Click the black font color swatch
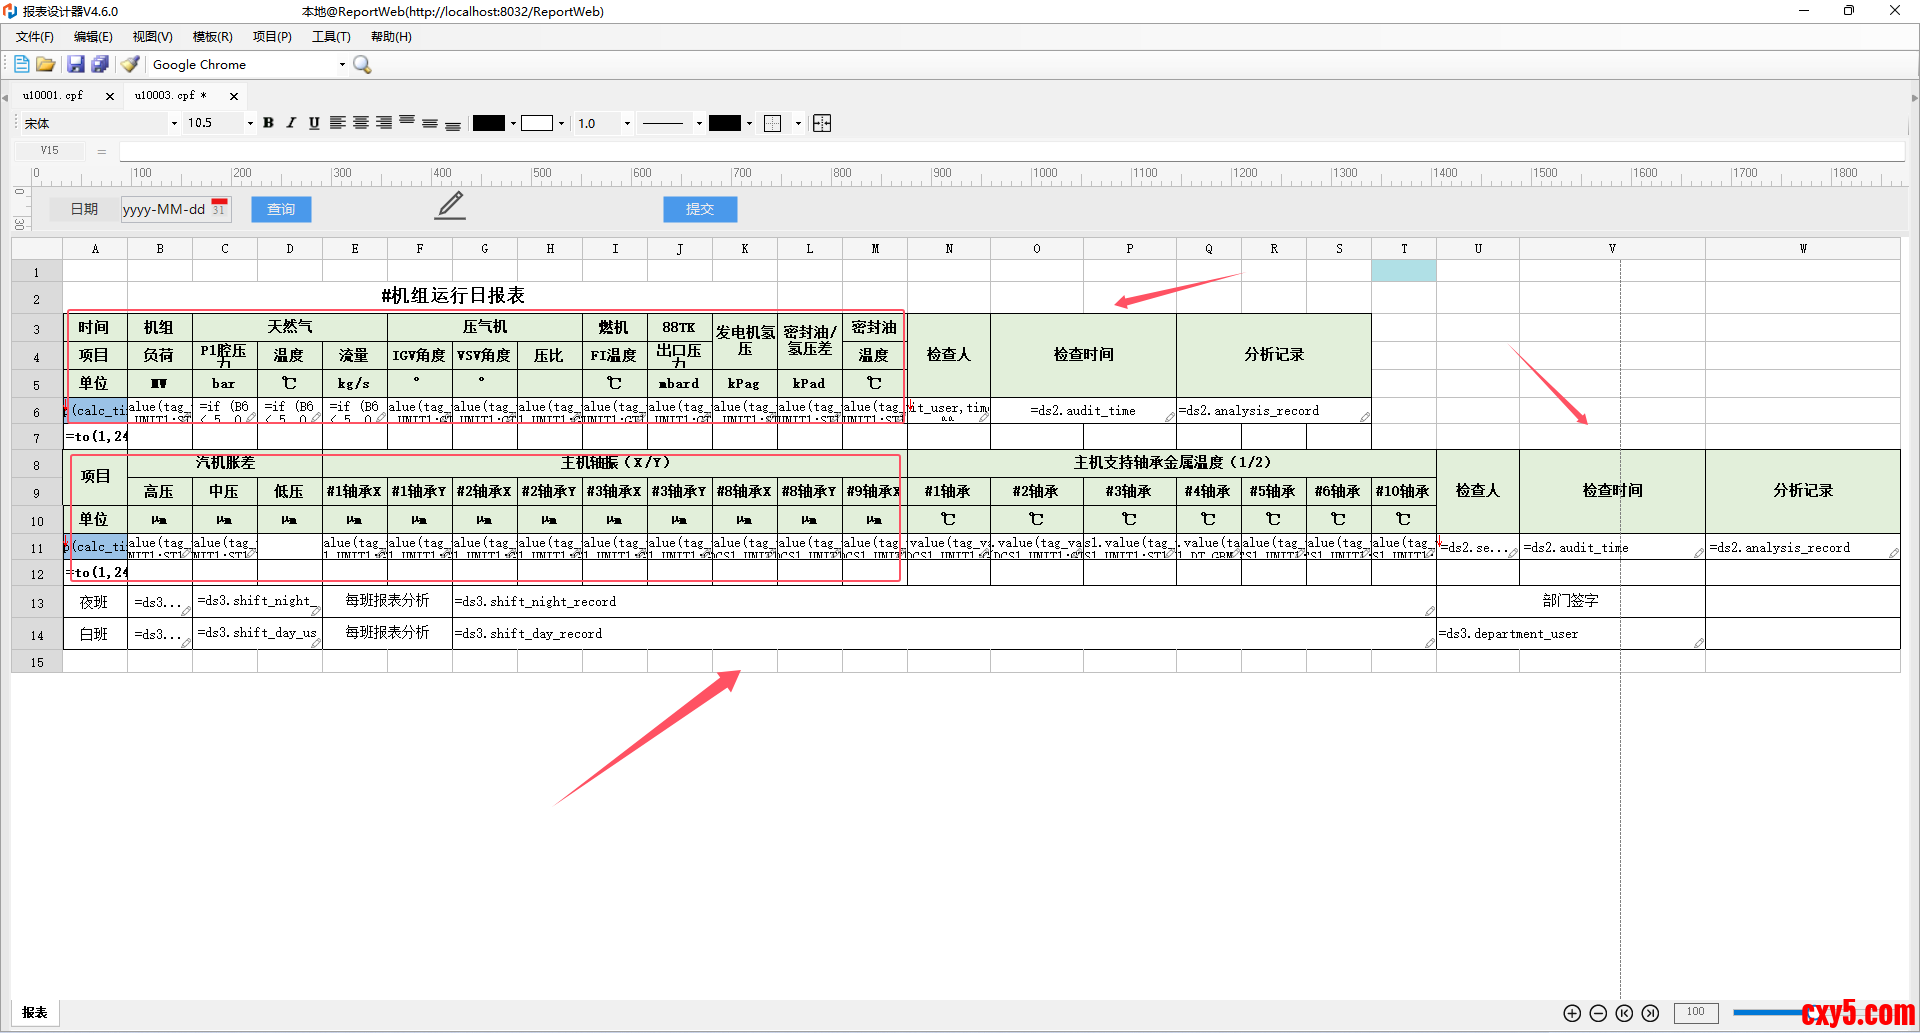Image resolution: width=1920 pixels, height=1033 pixels. 488,123
